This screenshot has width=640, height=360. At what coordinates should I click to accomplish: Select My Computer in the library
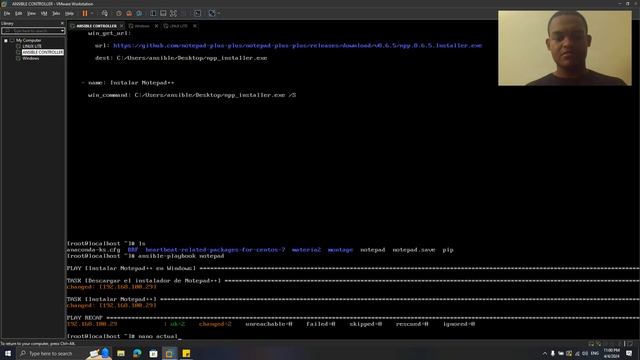tap(28, 40)
